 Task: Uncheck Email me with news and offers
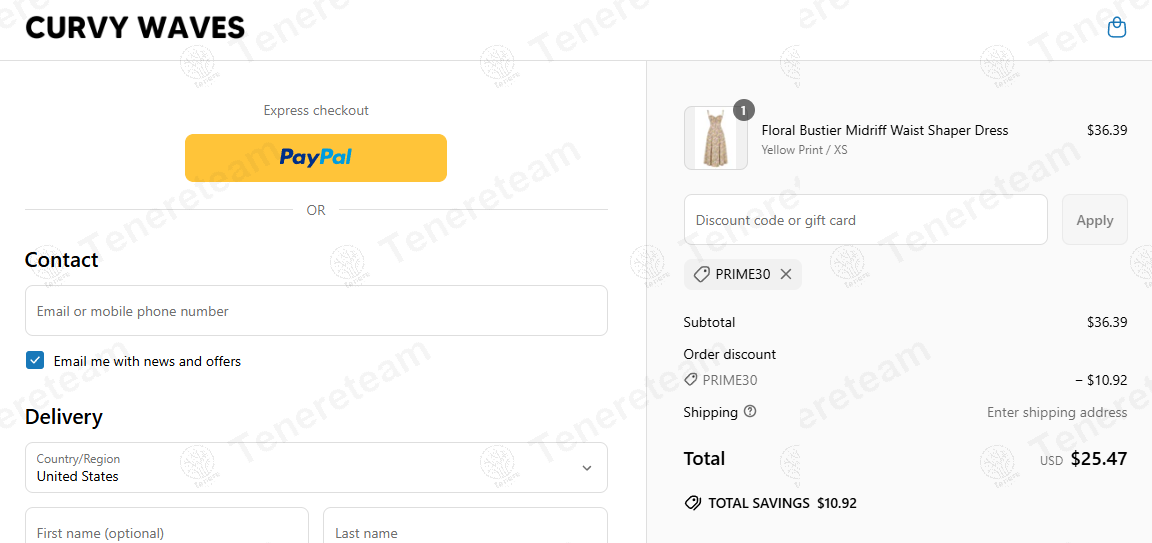[35, 360]
